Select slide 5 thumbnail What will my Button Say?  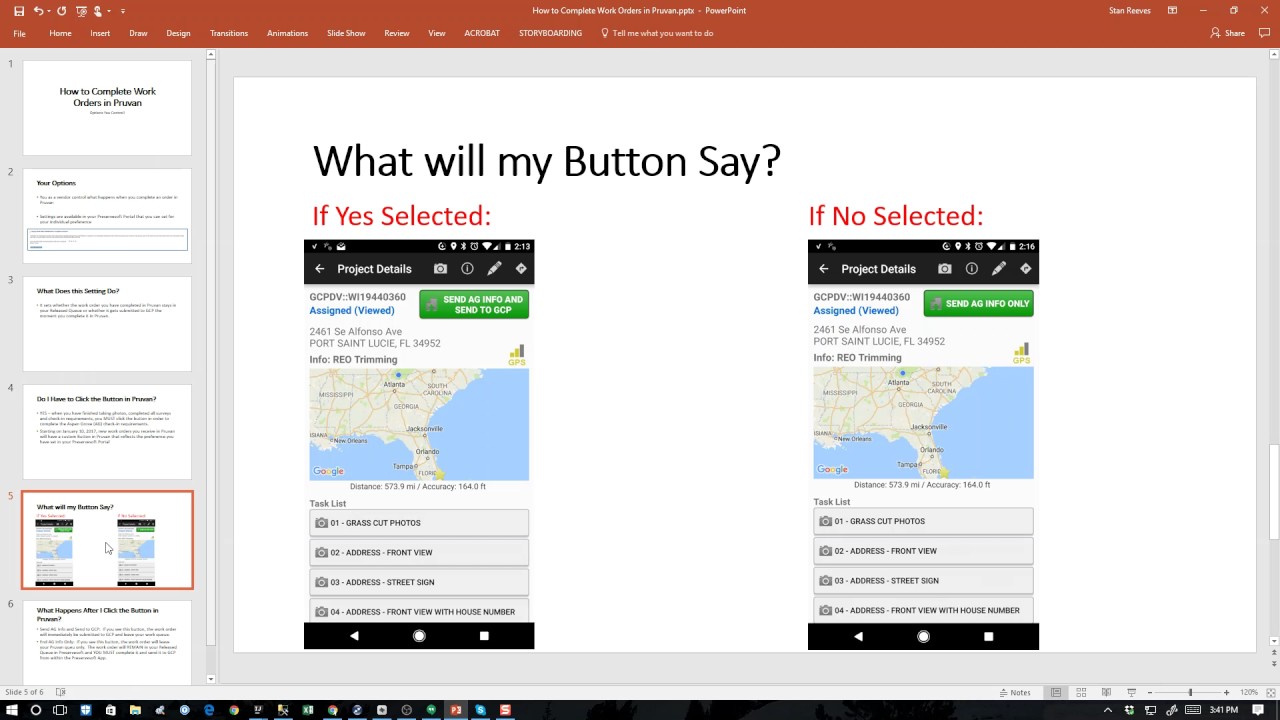coord(107,540)
